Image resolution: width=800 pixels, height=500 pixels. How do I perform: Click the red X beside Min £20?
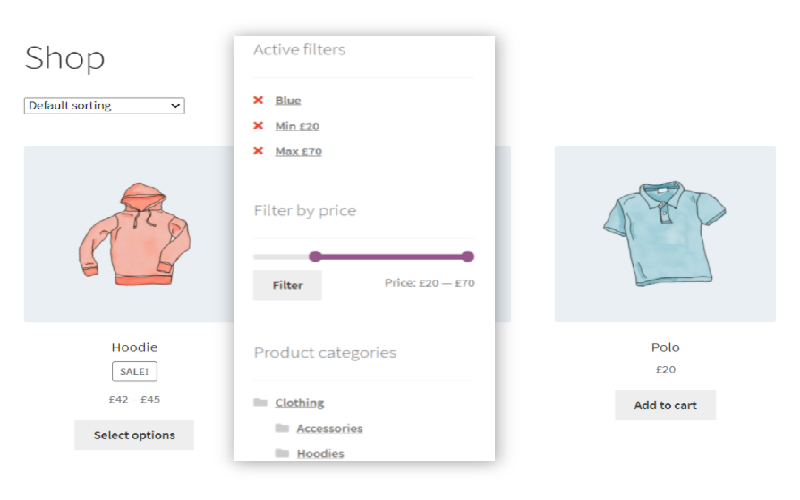(258, 126)
